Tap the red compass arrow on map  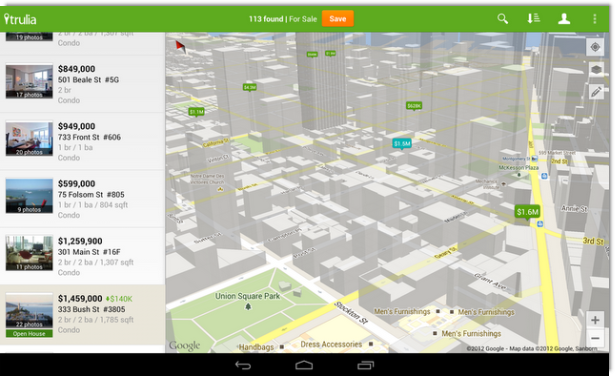point(180,47)
